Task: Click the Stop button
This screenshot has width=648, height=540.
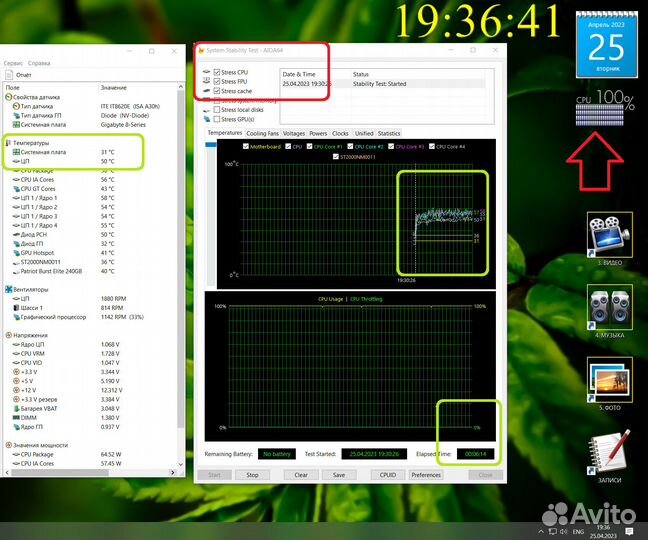Action: tap(253, 475)
